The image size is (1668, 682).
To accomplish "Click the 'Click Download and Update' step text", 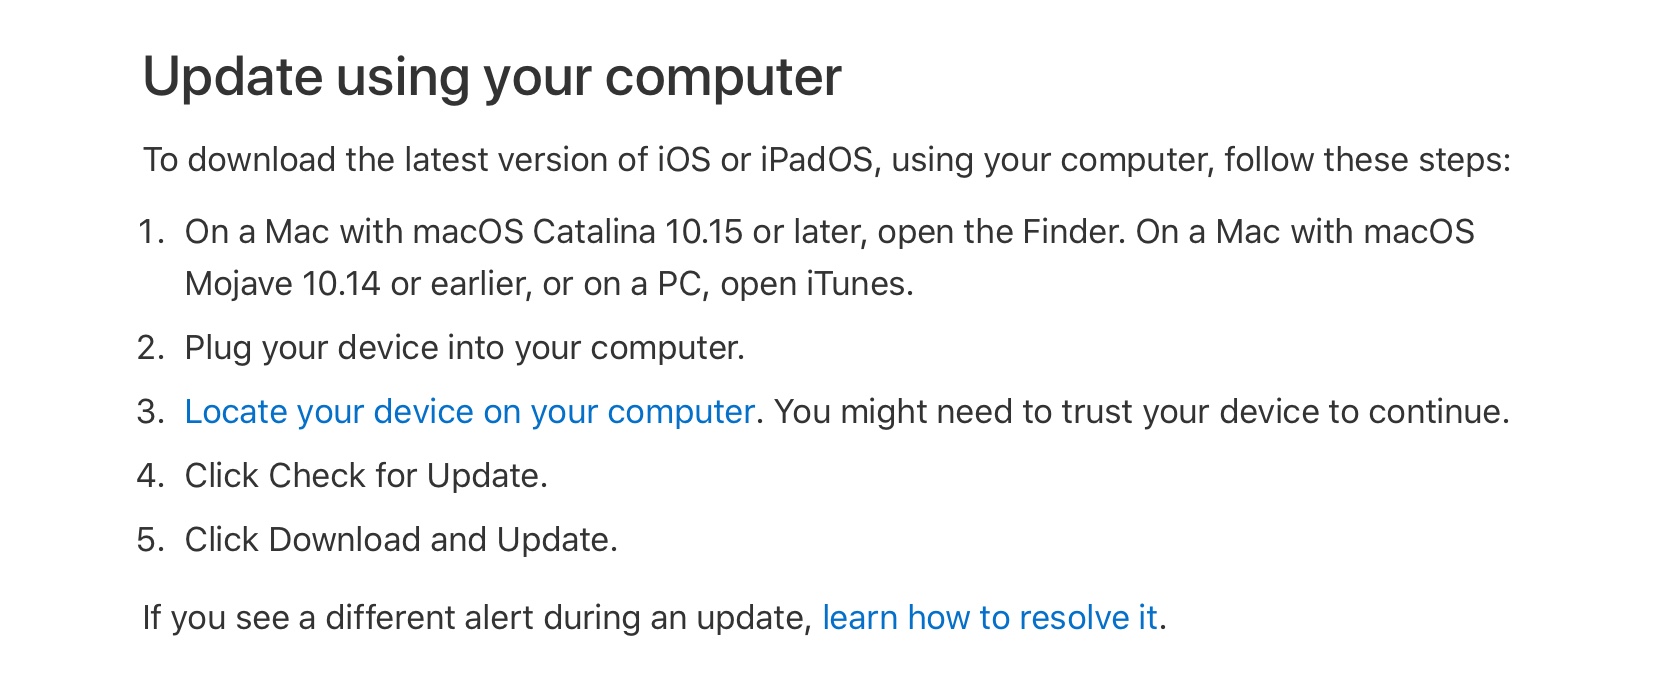I will click(x=401, y=540).
